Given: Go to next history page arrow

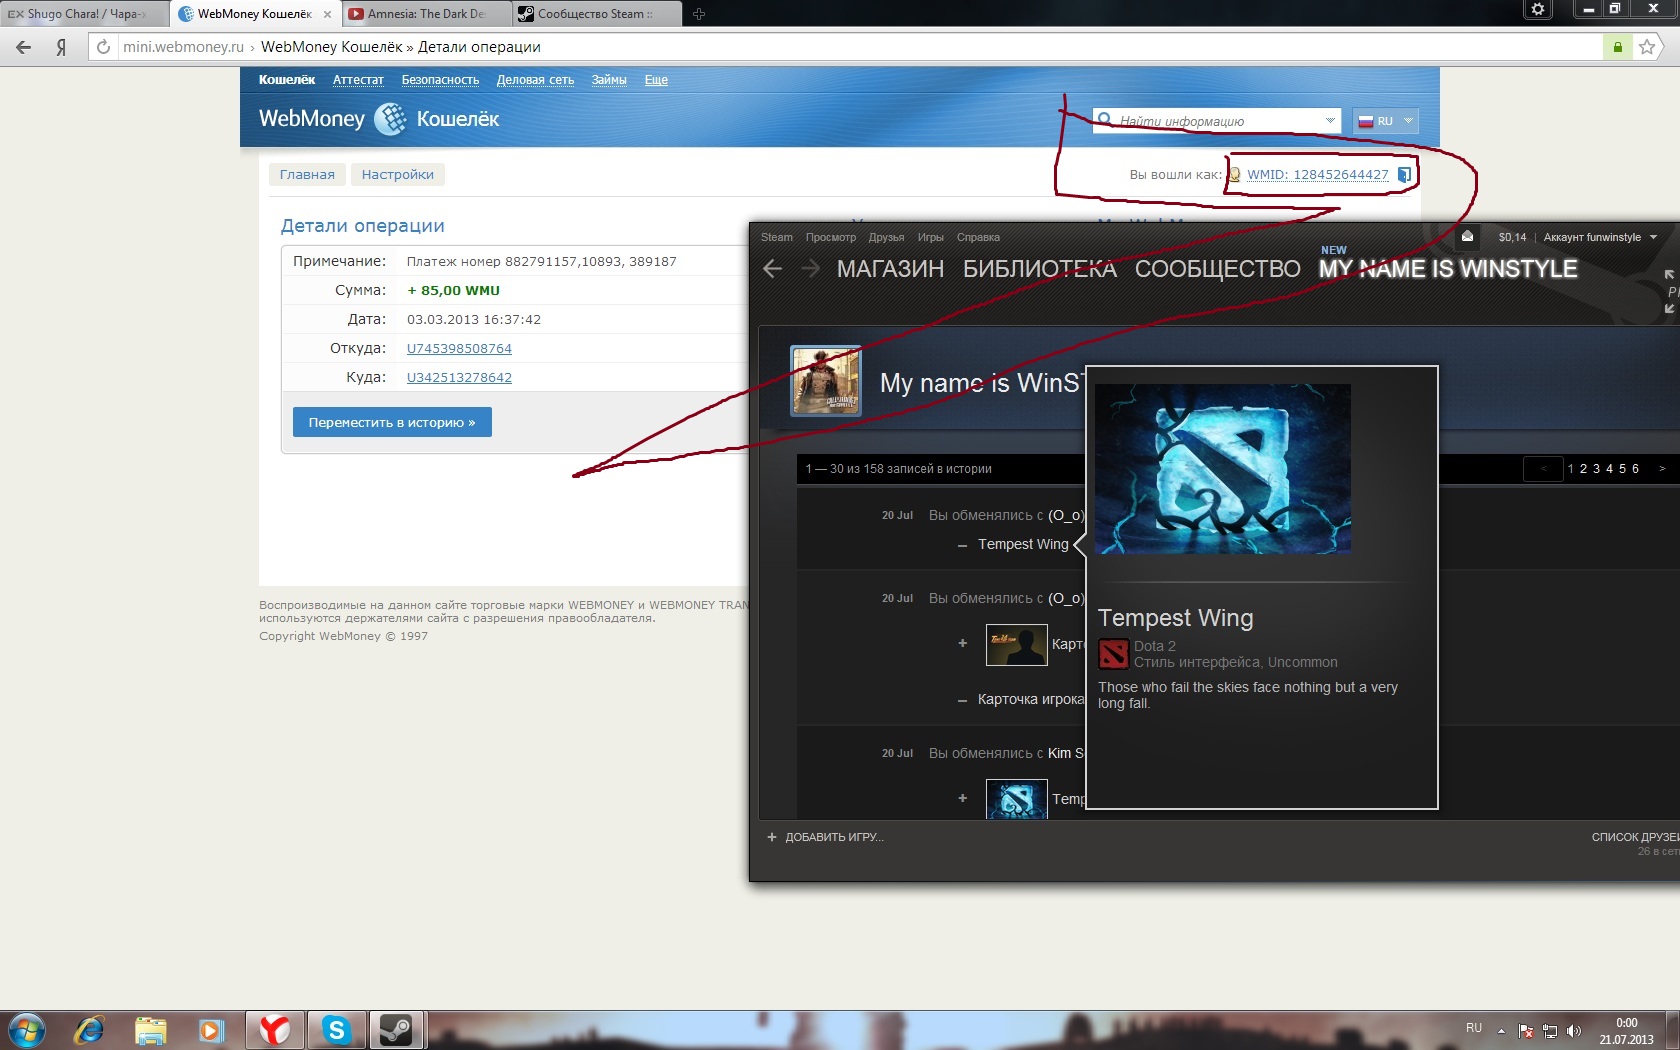Looking at the screenshot, I should (x=1662, y=468).
